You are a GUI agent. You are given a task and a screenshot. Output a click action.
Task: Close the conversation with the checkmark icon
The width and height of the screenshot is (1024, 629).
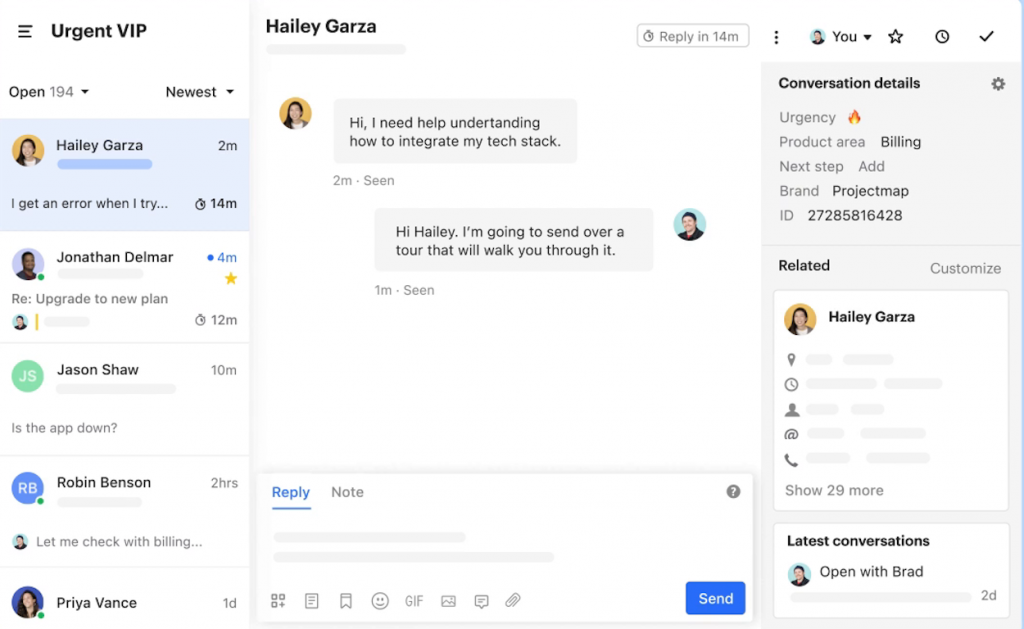click(986, 36)
